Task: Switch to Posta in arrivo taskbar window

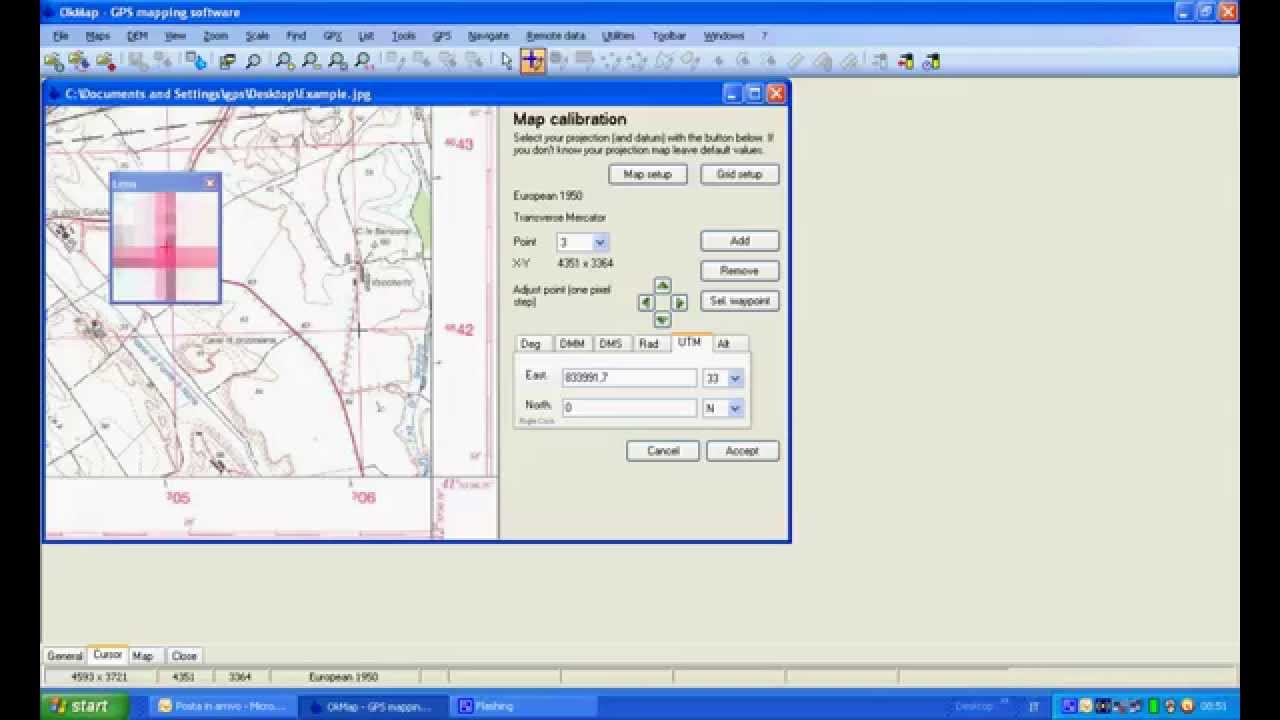Action: [x=224, y=706]
